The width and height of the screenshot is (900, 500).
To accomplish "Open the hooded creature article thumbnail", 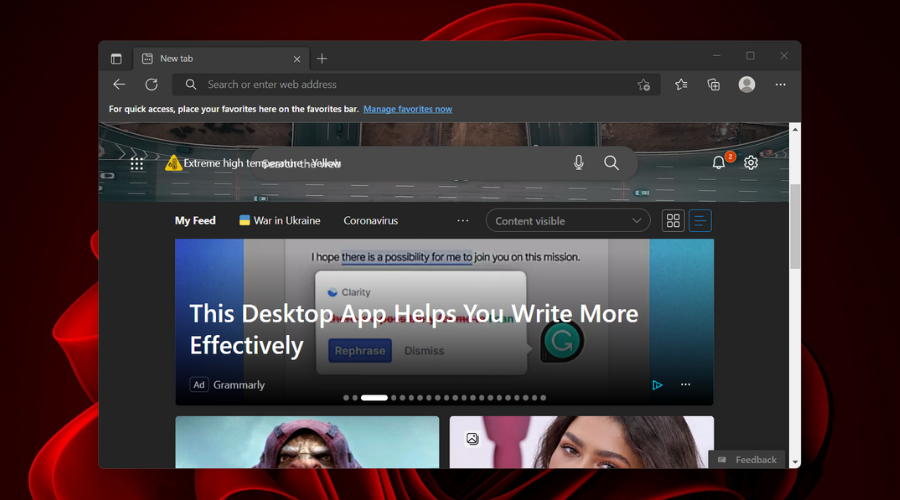I will tap(307, 442).
